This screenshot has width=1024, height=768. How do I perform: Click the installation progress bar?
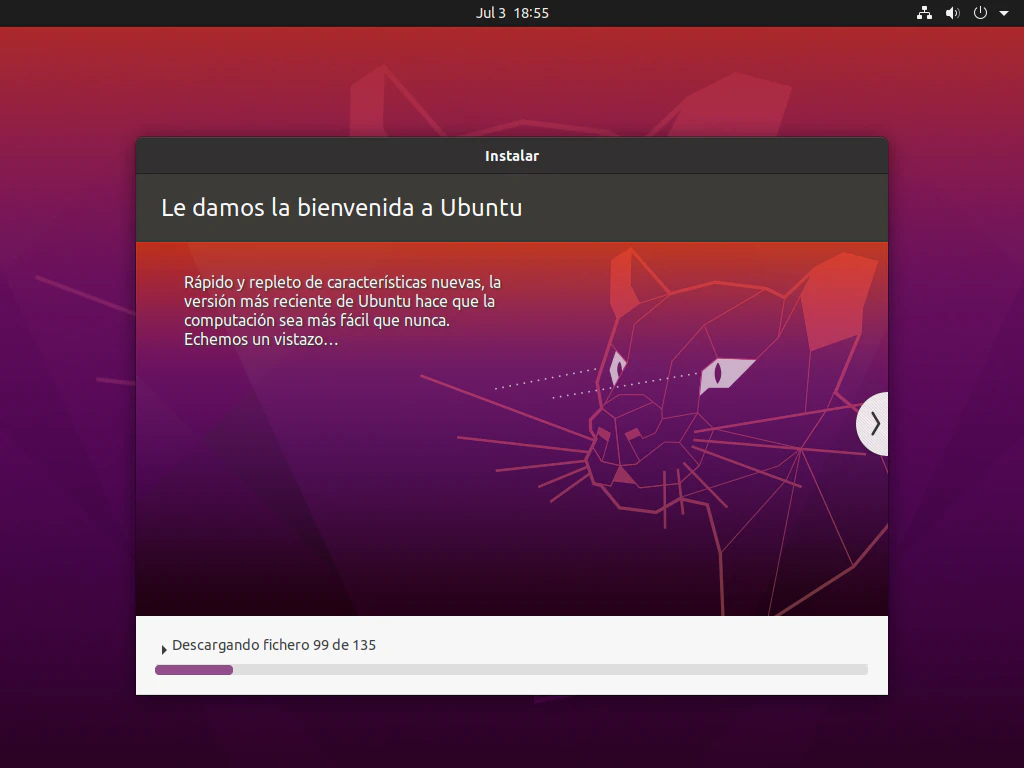coord(511,669)
